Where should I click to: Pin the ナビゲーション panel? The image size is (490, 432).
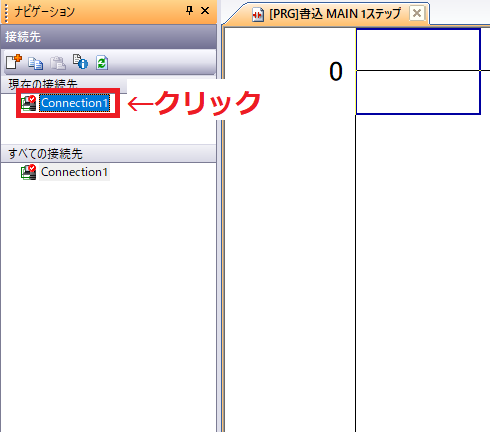(189, 11)
